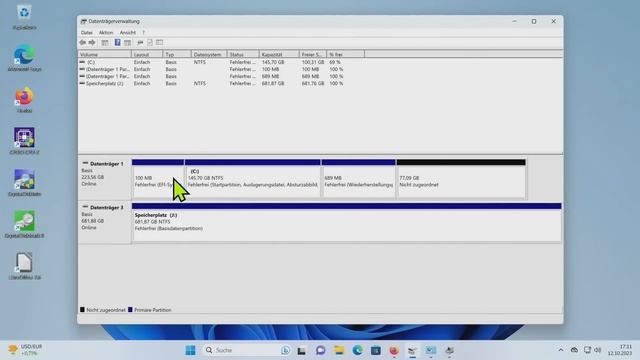Click the 145,70 GB capacity cell

273,62
